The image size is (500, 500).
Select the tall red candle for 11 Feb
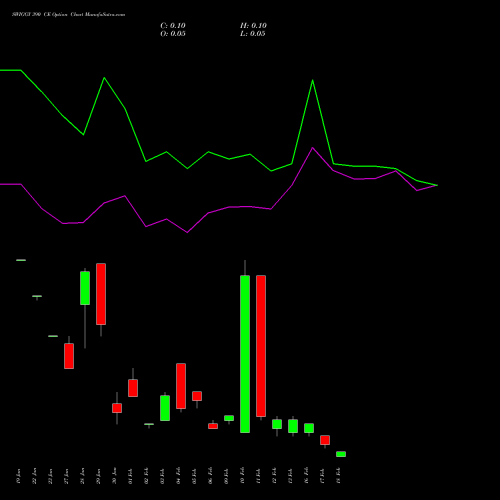click(261, 346)
